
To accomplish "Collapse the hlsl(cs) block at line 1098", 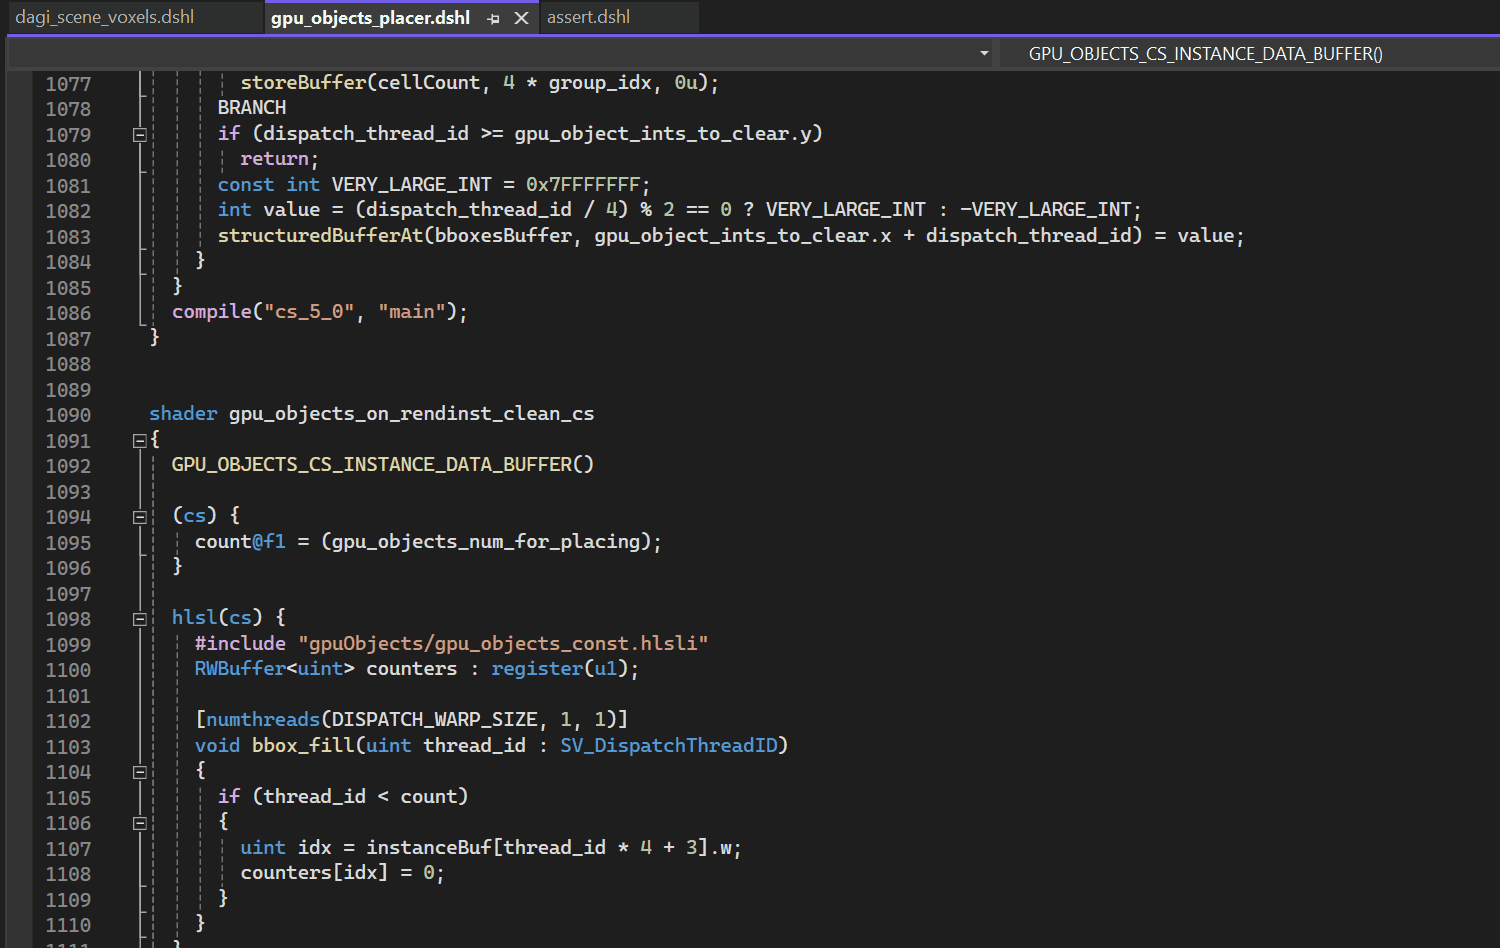I will [140, 617].
